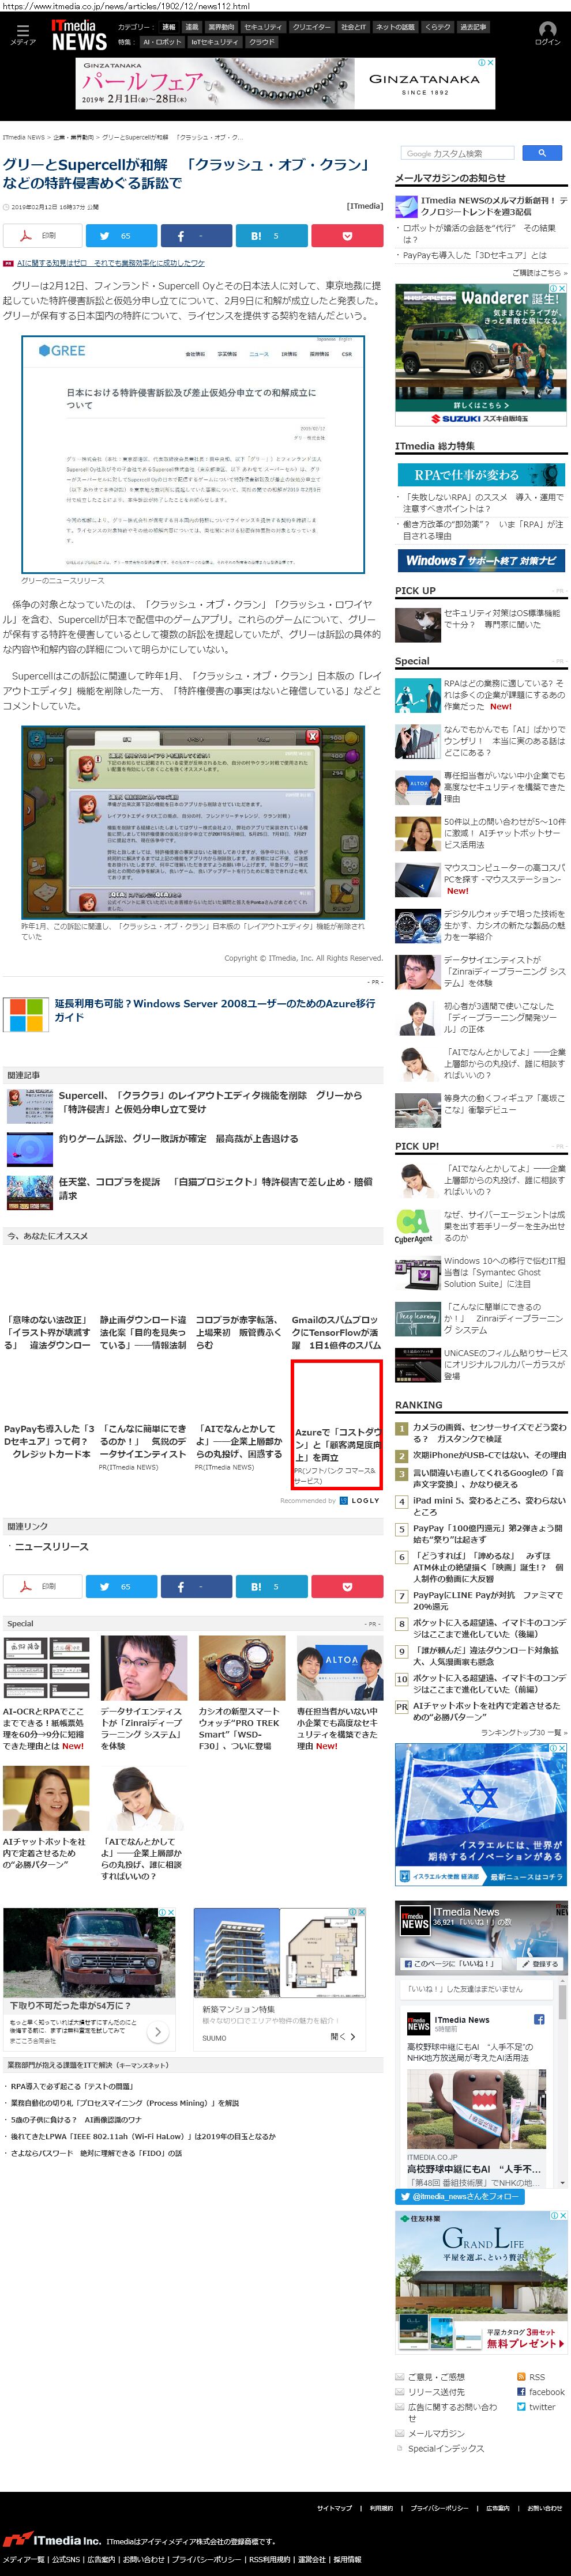Select 速報 category in header nav
This screenshot has height=2576, width=571.
tap(168, 27)
